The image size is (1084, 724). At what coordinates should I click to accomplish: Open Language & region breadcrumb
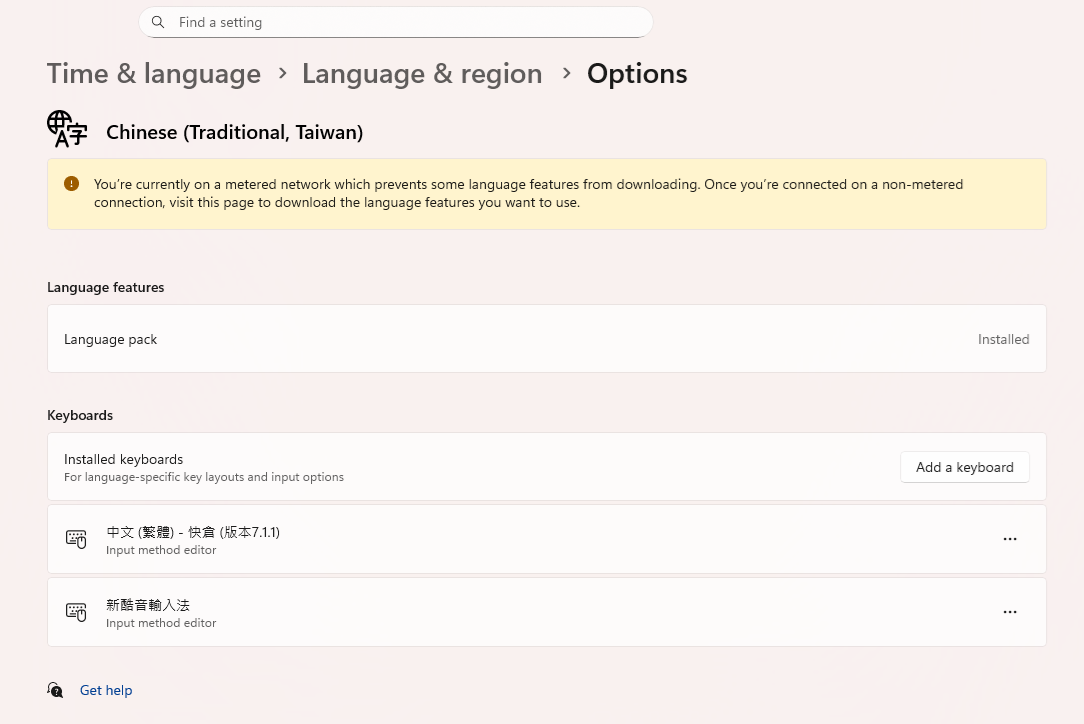[422, 73]
